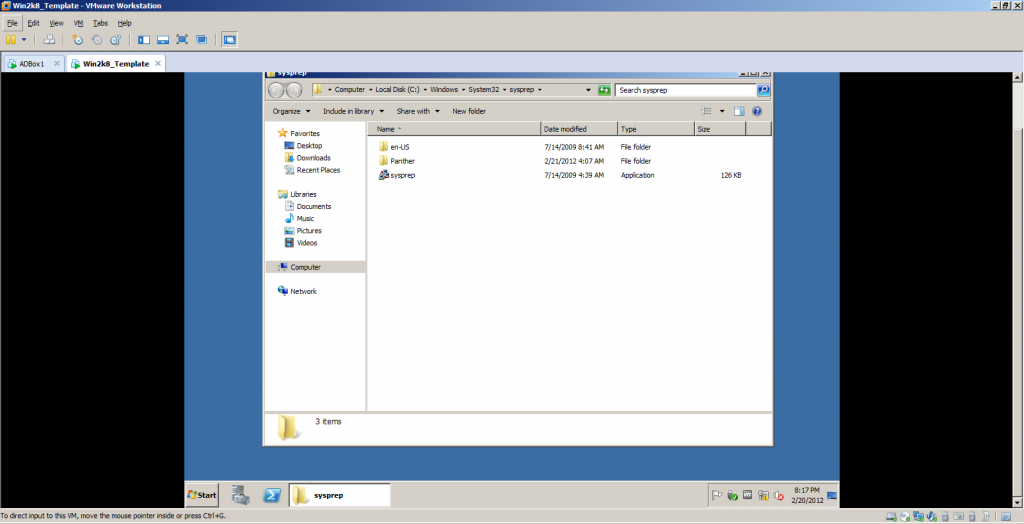Open the more view options arrow
The width and height of the screenshot is (1024, 524).
tap(722, 111)
